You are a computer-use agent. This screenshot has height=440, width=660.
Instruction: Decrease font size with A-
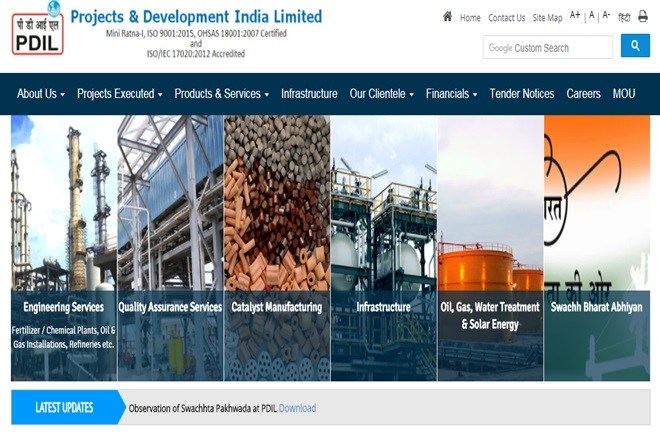click(x=606, y=15)
